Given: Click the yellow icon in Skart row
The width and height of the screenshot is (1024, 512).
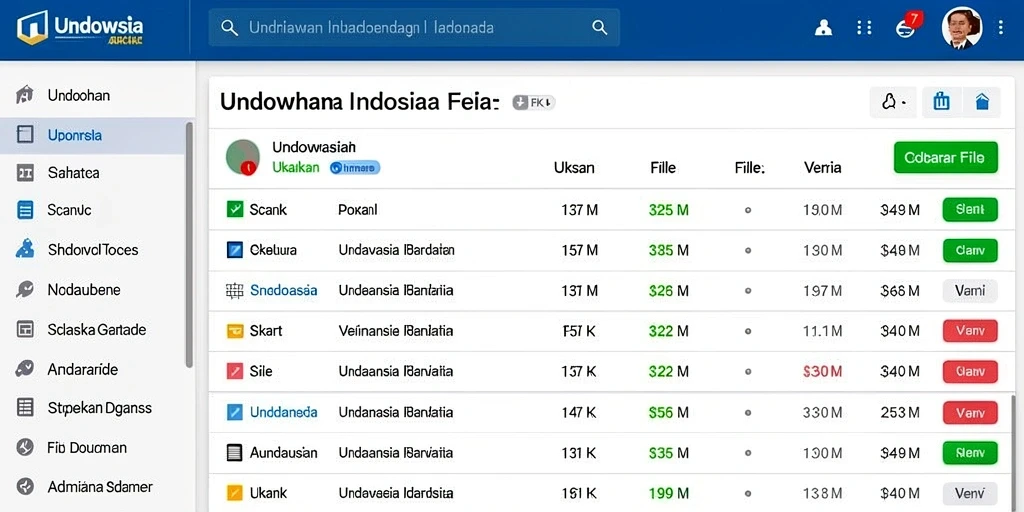Looking at the screenshot, I should pyautogui.click(x=234, y=331).
